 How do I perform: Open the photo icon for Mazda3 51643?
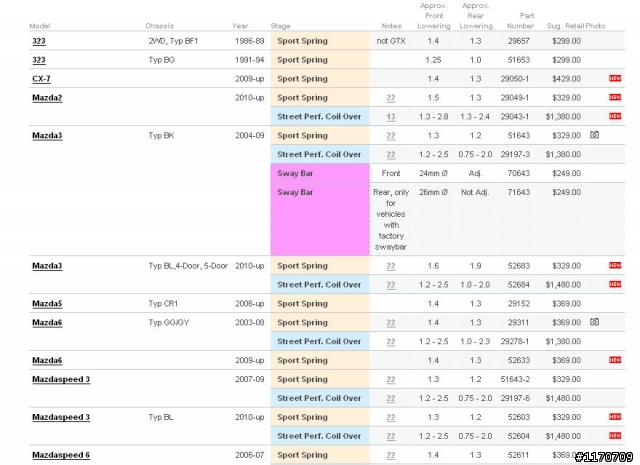pos(594,135)
